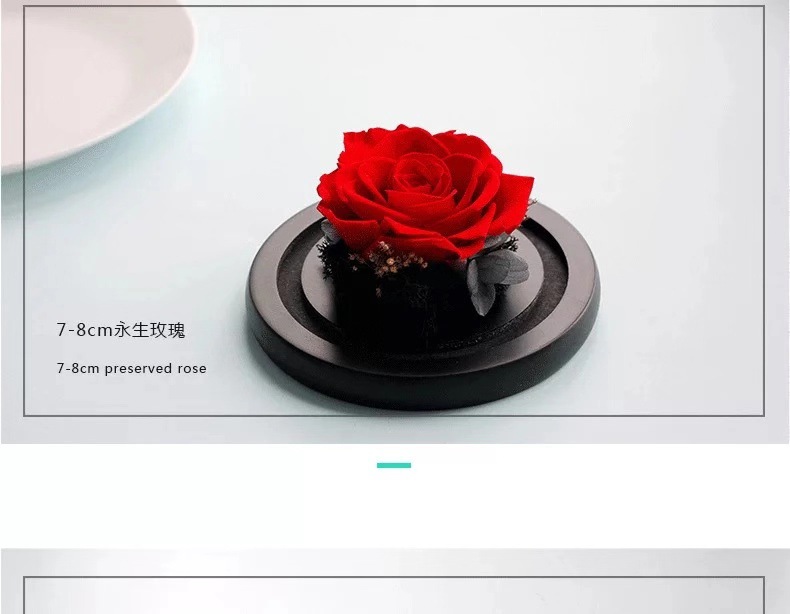Image resolution: width=790 pixels, height=614 pixels.
Task: Click the "永生玫瑰" characters in the caption
Action: pyautogui.click(x=150, y=330)
